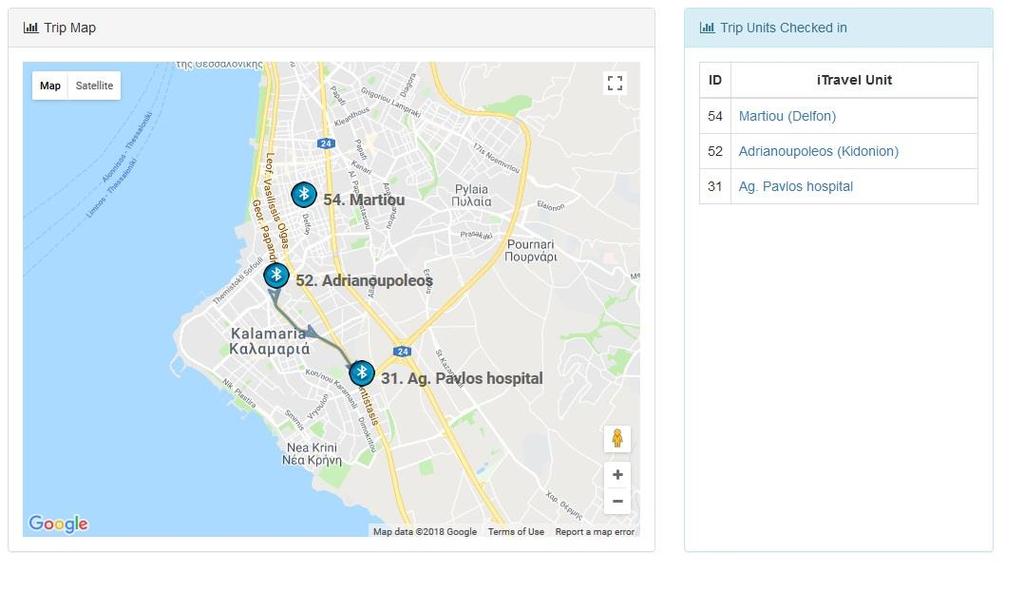This screenshot has width=1024, height=591.
Task: Click the Street View pegman icon
Action: [617, 438]
